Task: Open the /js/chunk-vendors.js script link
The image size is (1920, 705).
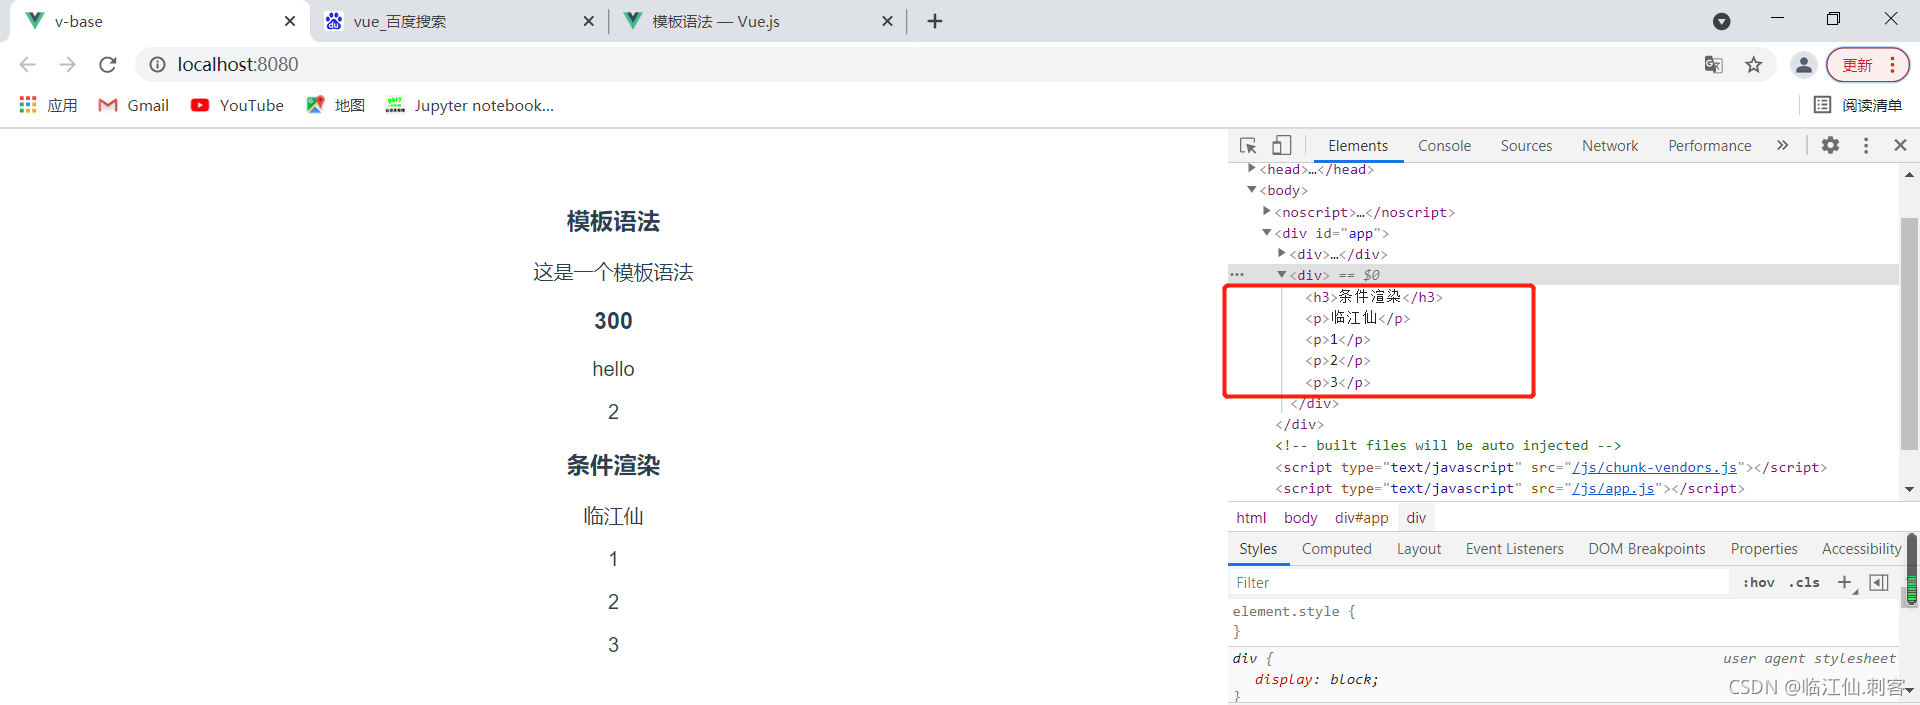Action: 1655,467
